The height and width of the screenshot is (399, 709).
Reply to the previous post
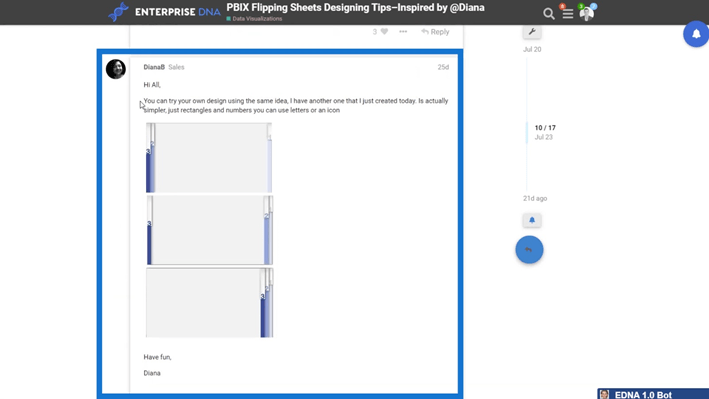(435, 32)
